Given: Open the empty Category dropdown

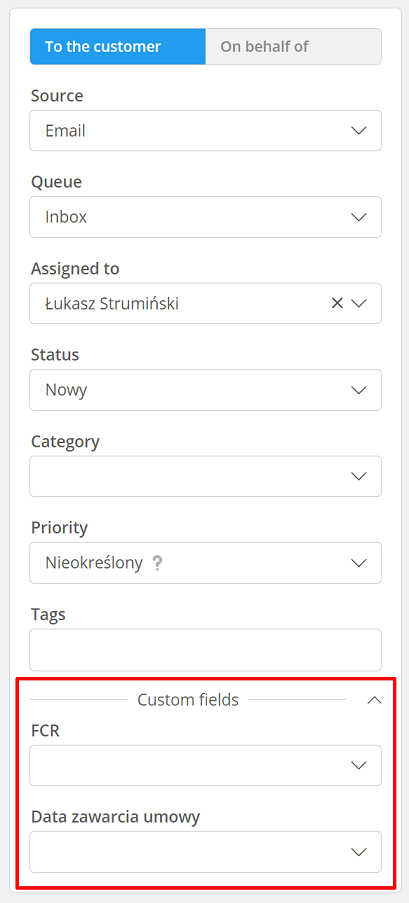Looking at the screenshot, I should [x=206, y=476].
